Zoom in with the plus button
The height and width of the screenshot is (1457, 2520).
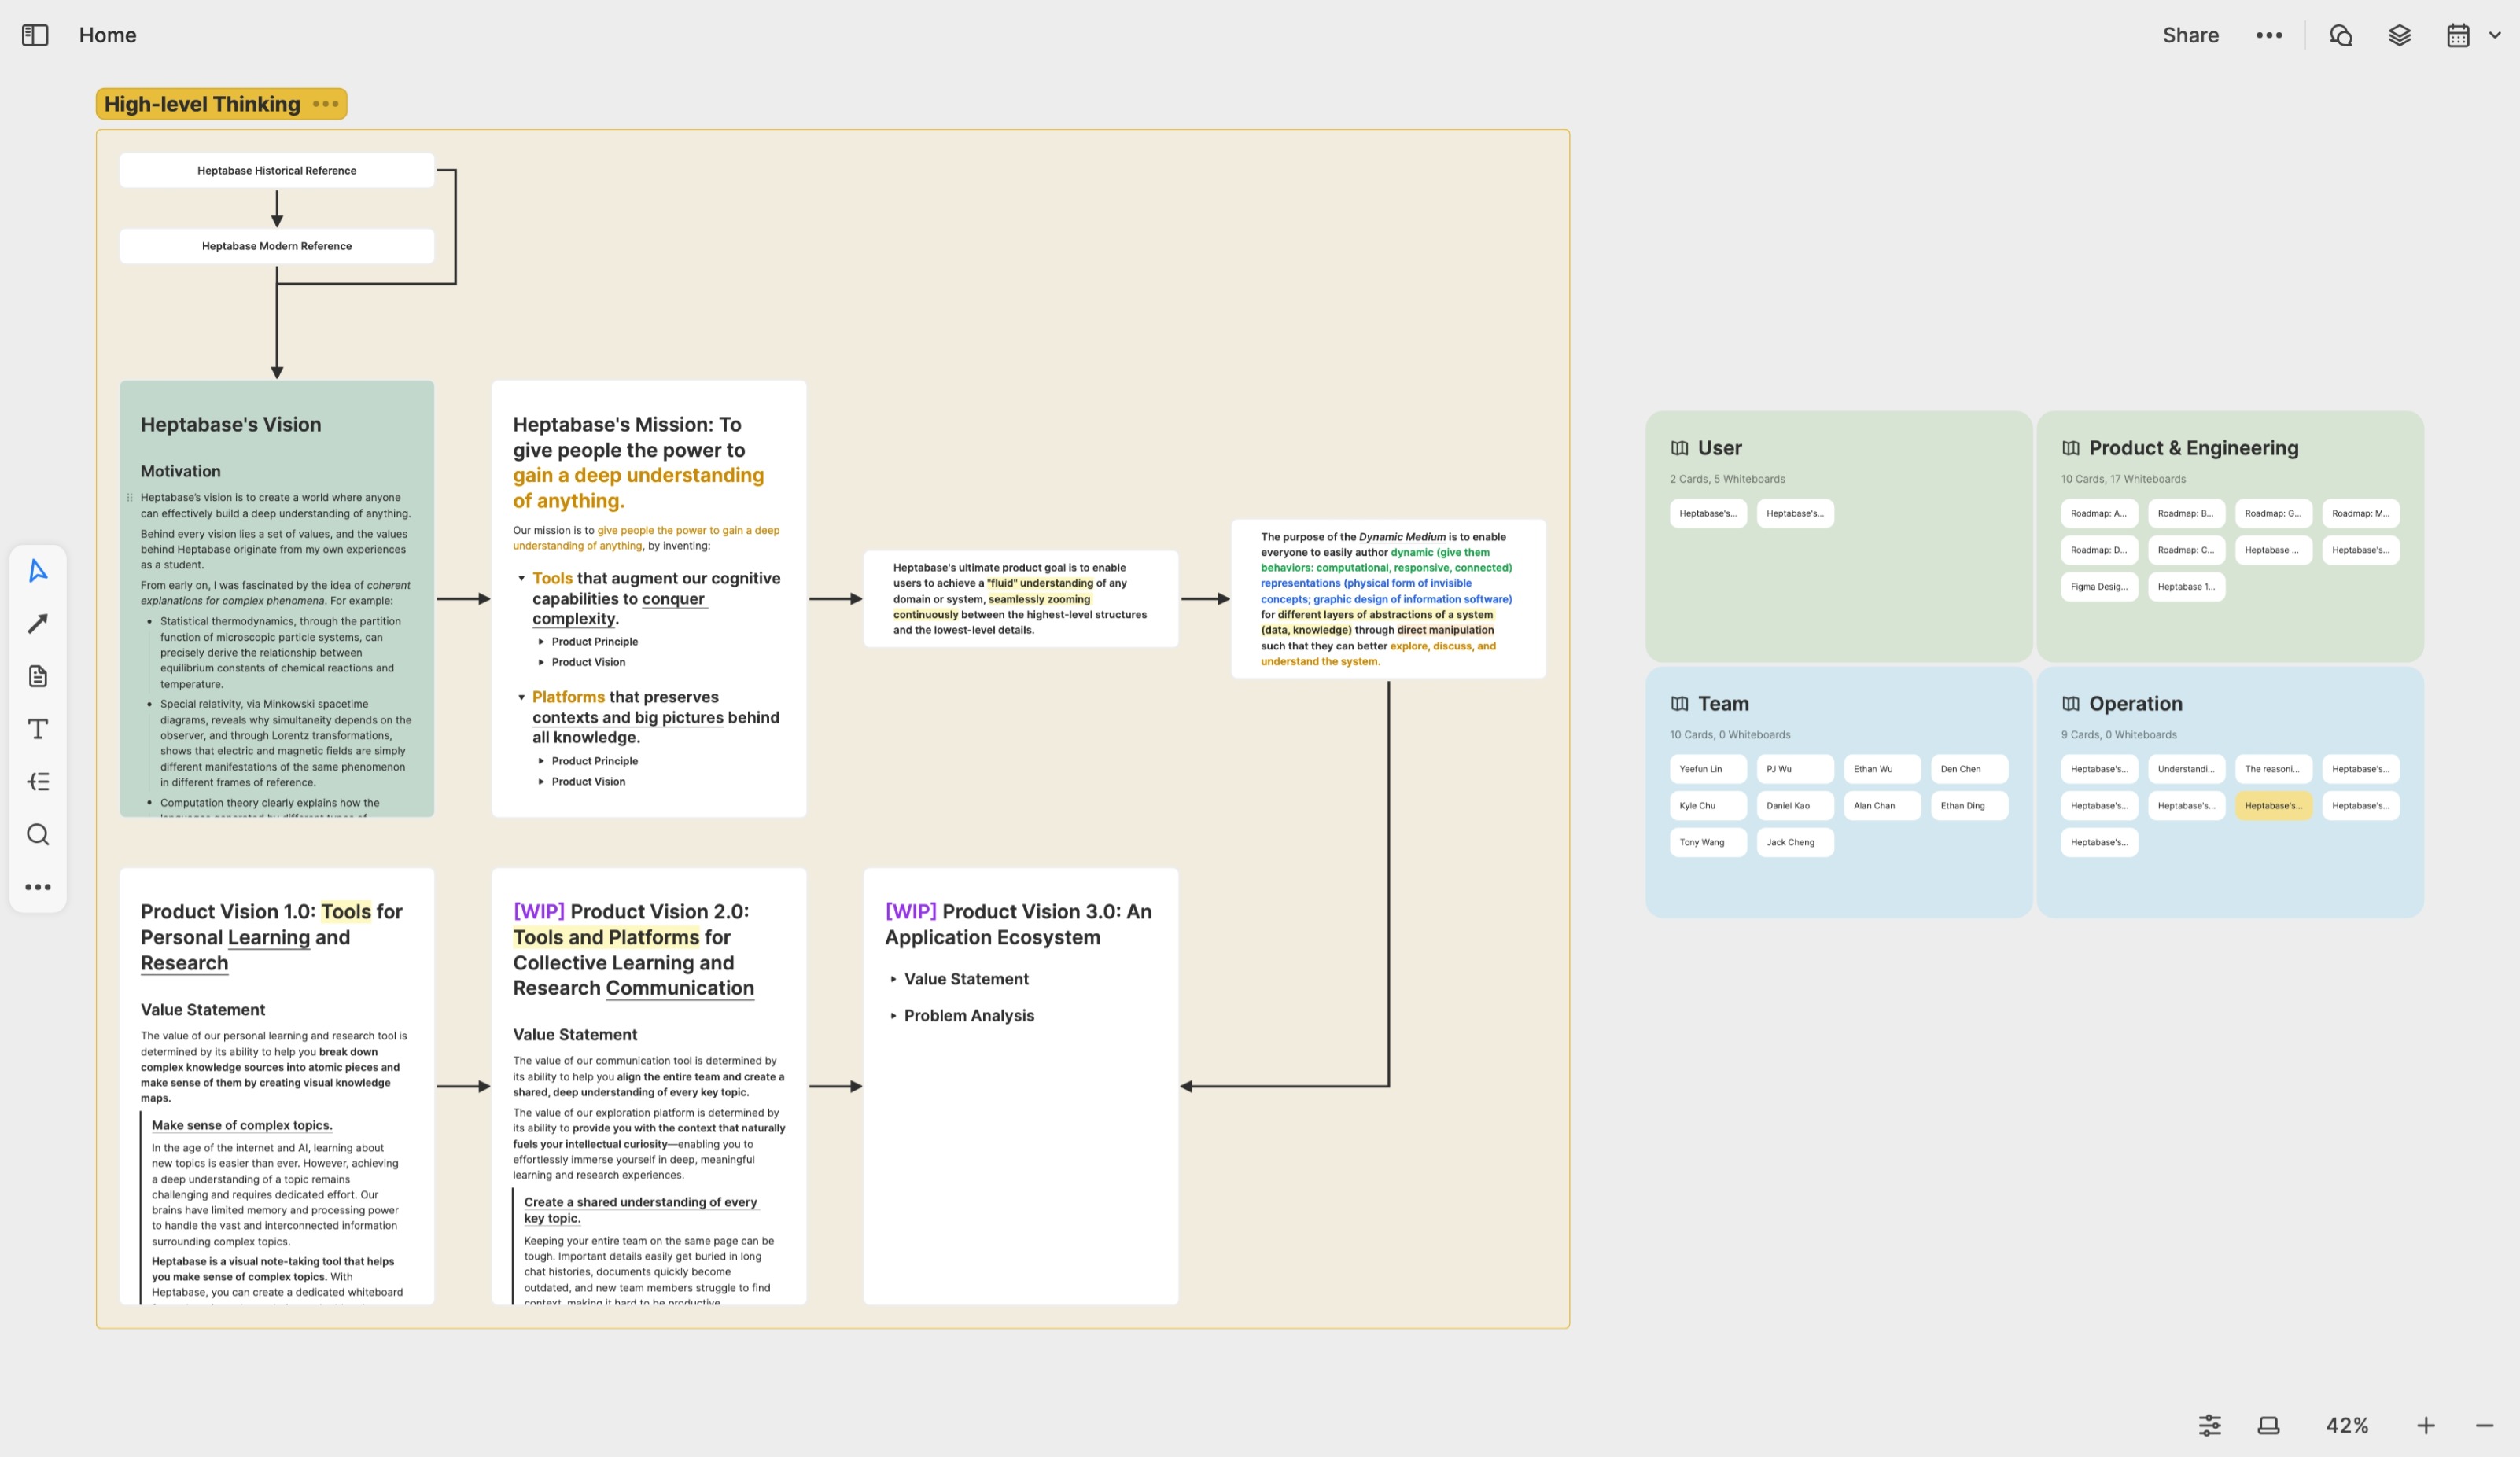pos(2426,1425)
